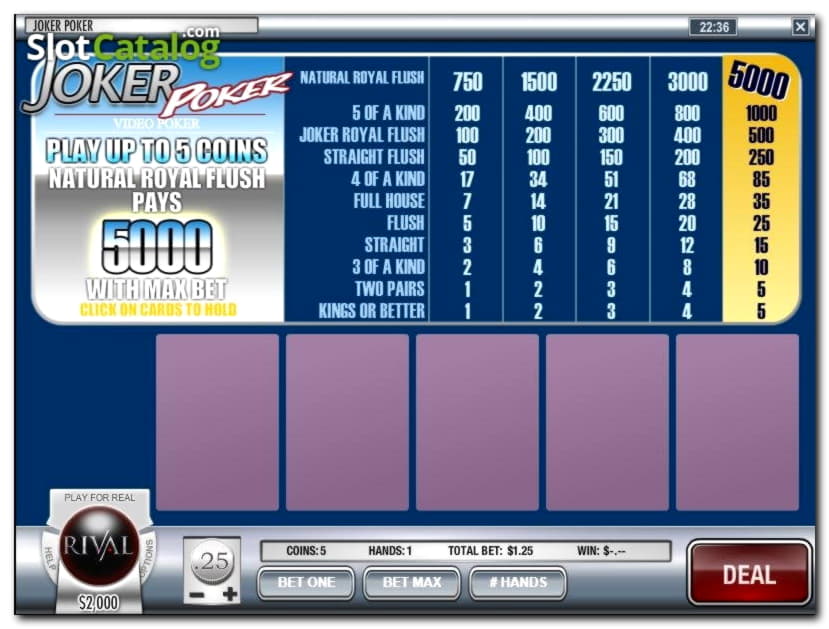Viewport: 829px width, 629px height.
Task: Click the BET ONE button
Action: (x=306, y=582)
